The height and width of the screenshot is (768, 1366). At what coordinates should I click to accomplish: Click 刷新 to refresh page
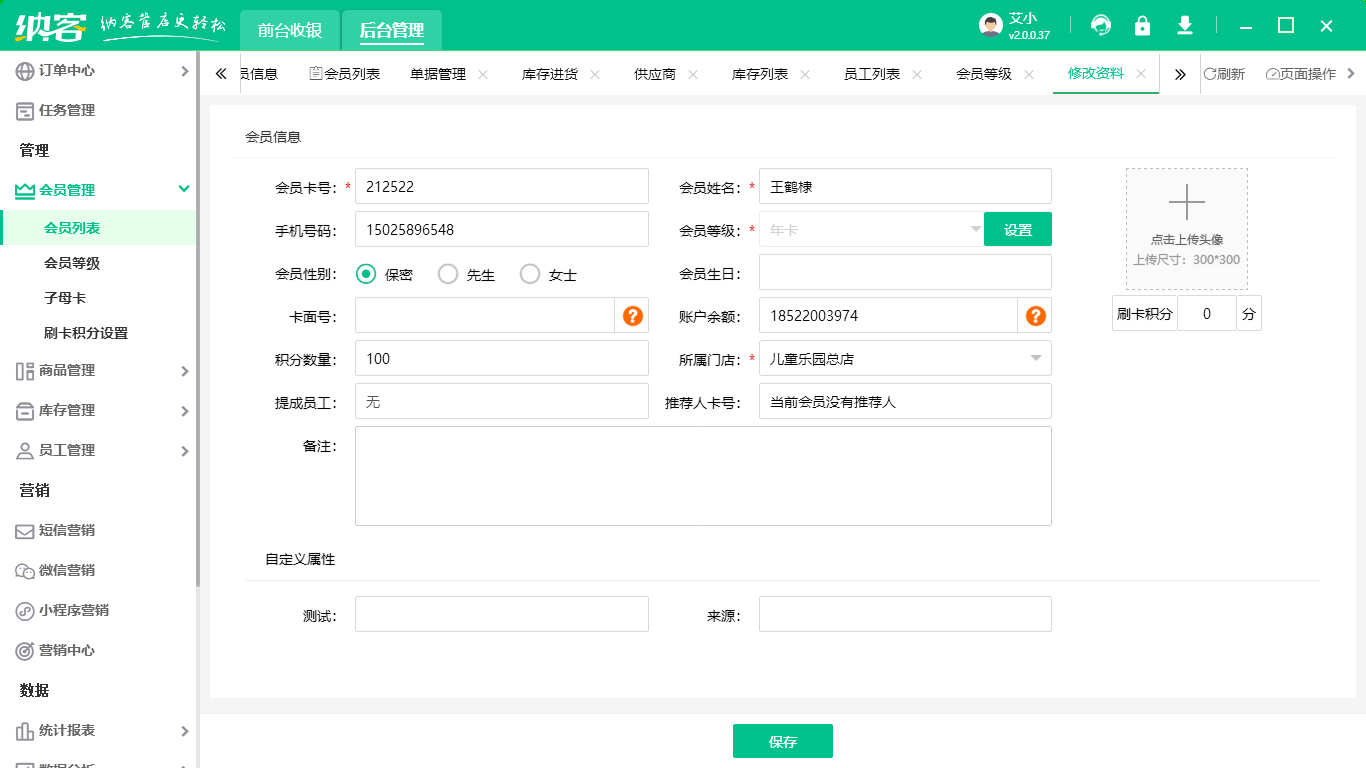pyautogui.click(x=1224, y=74)
